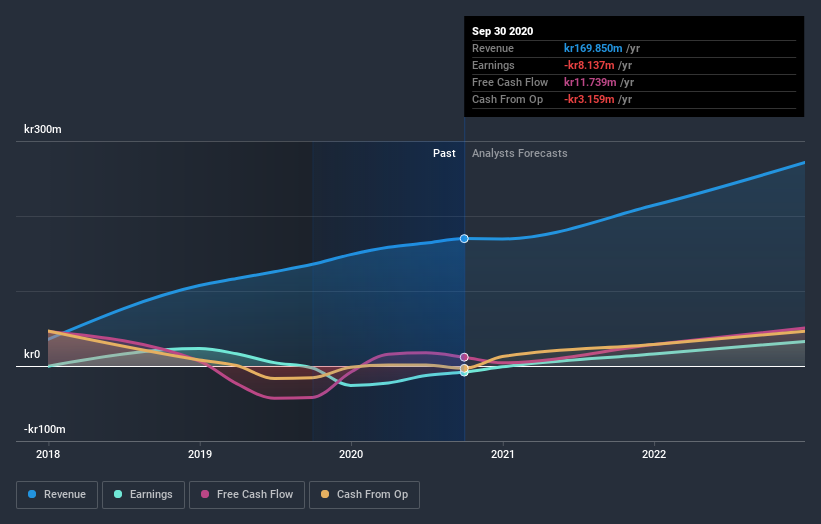The width and height of the screenshot is (821, 524).
Task: Click the Cash From Op data point marker
Action: click(x=464, y=369)
